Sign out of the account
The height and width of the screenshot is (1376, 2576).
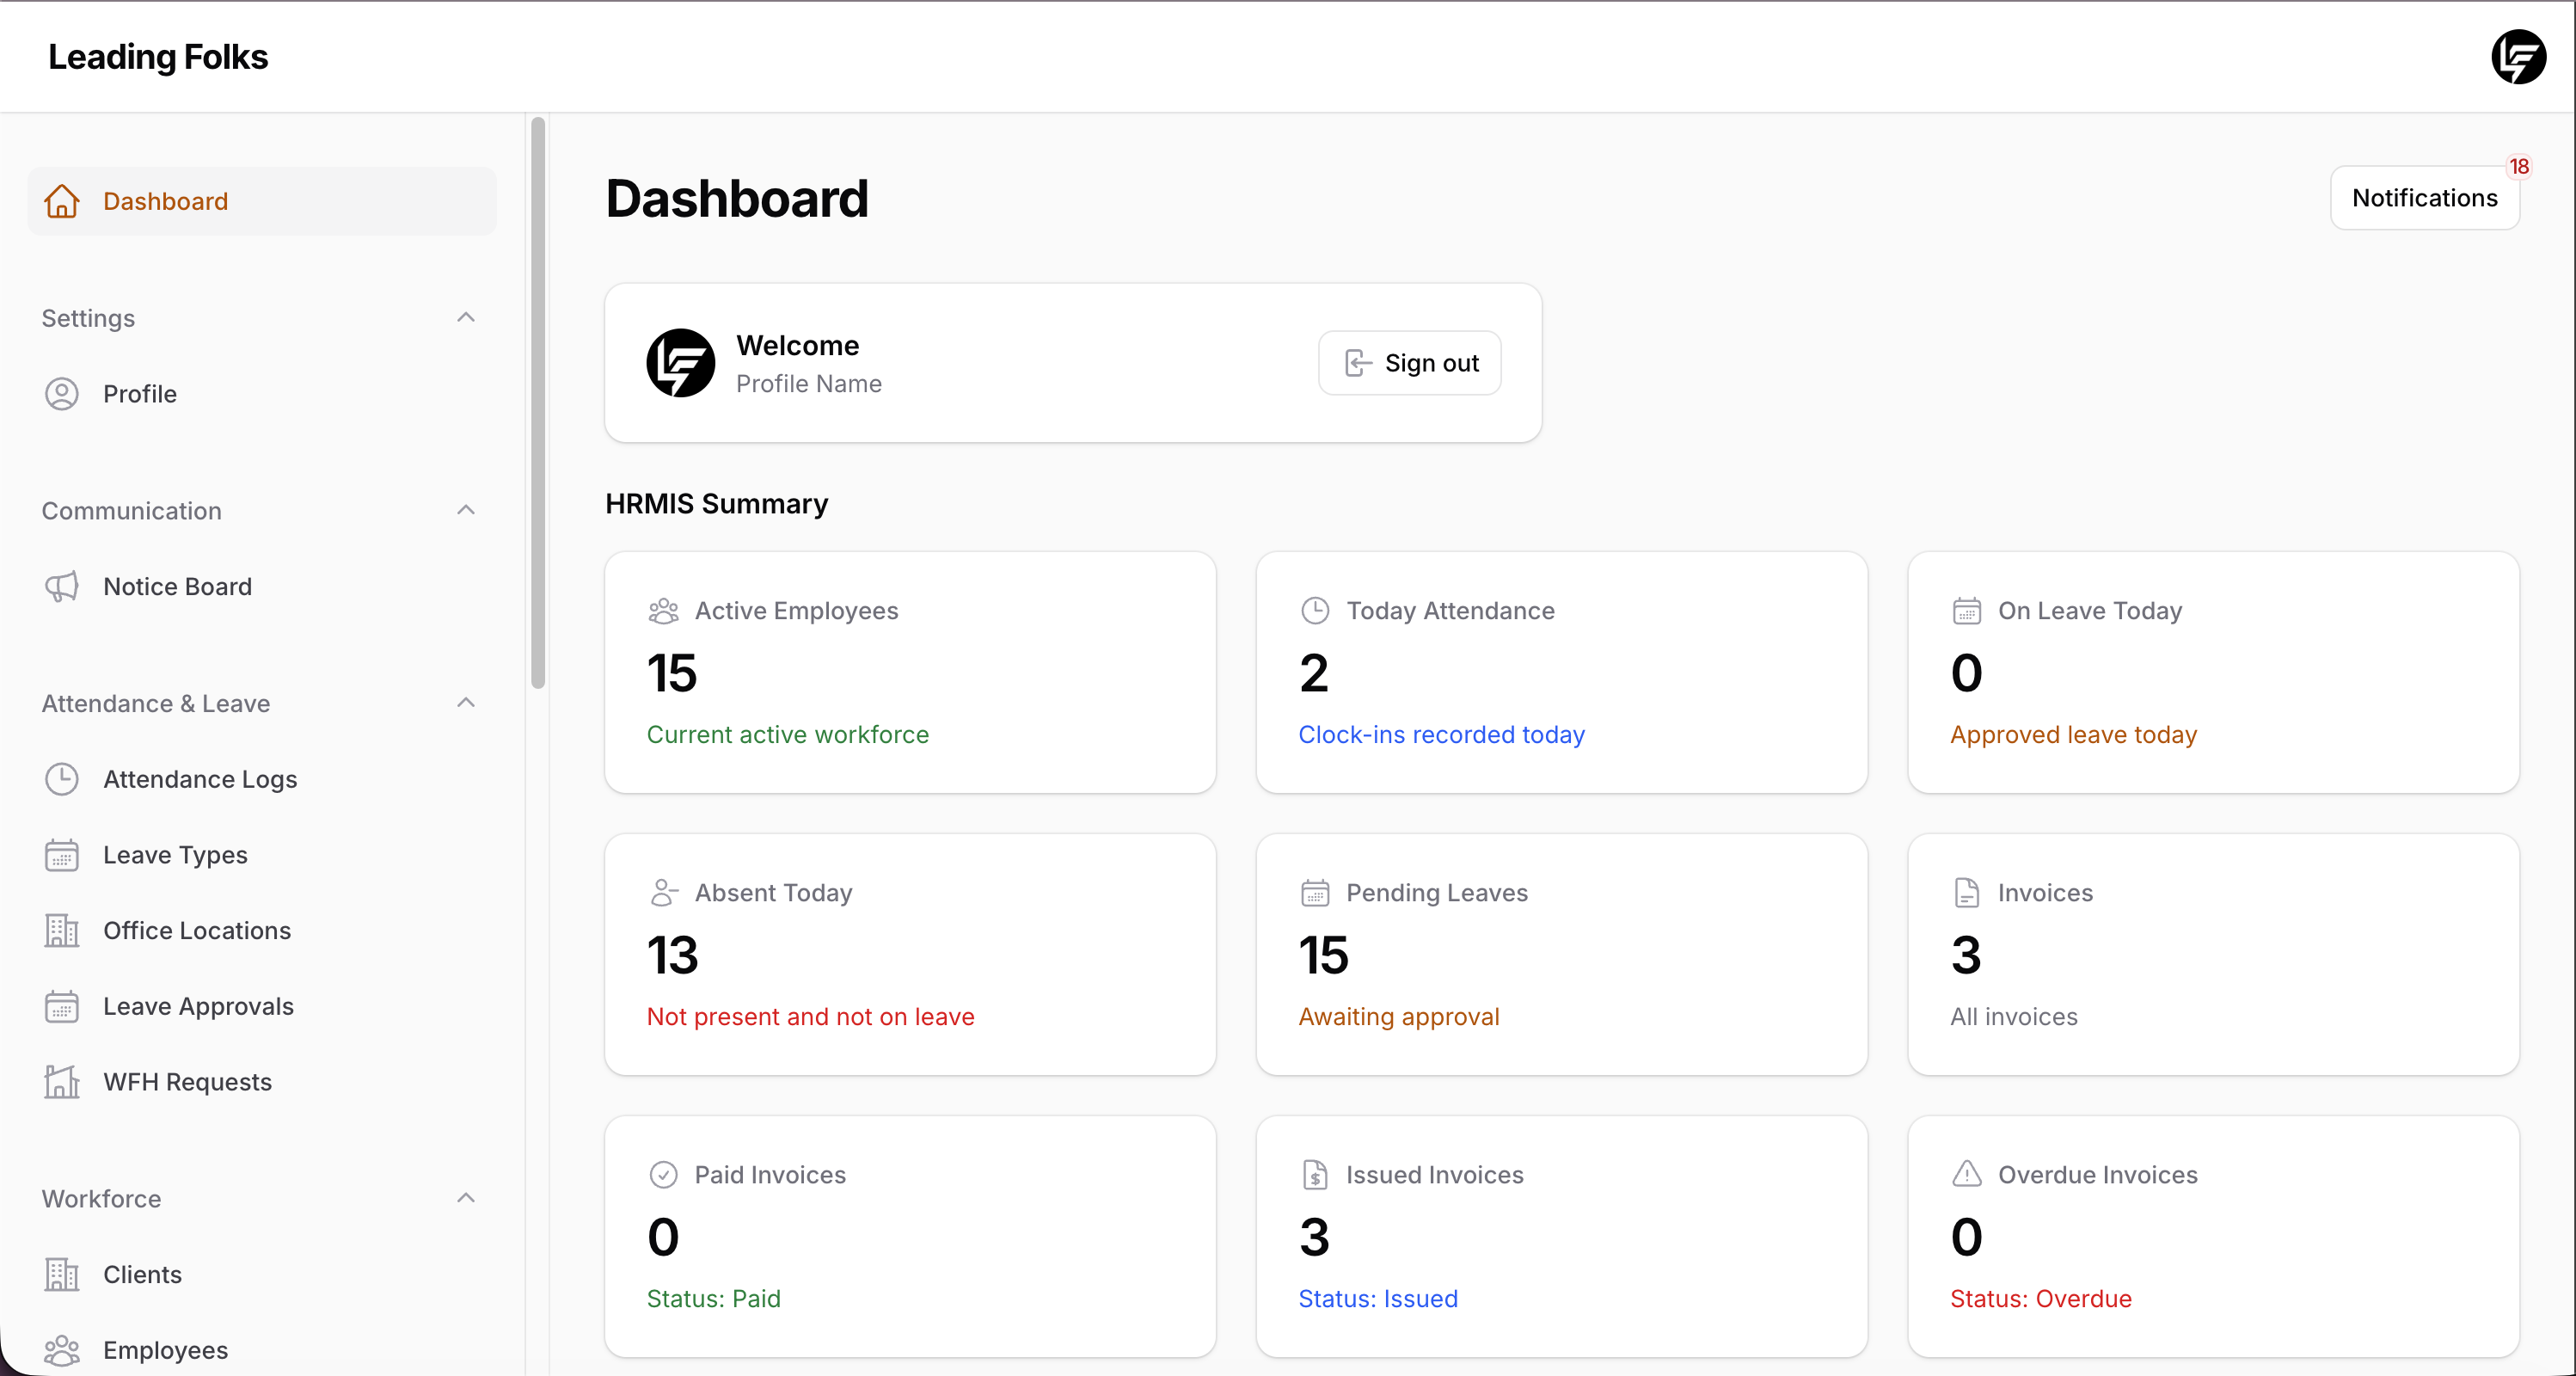pyautogui.click(x=1409, y=362)
